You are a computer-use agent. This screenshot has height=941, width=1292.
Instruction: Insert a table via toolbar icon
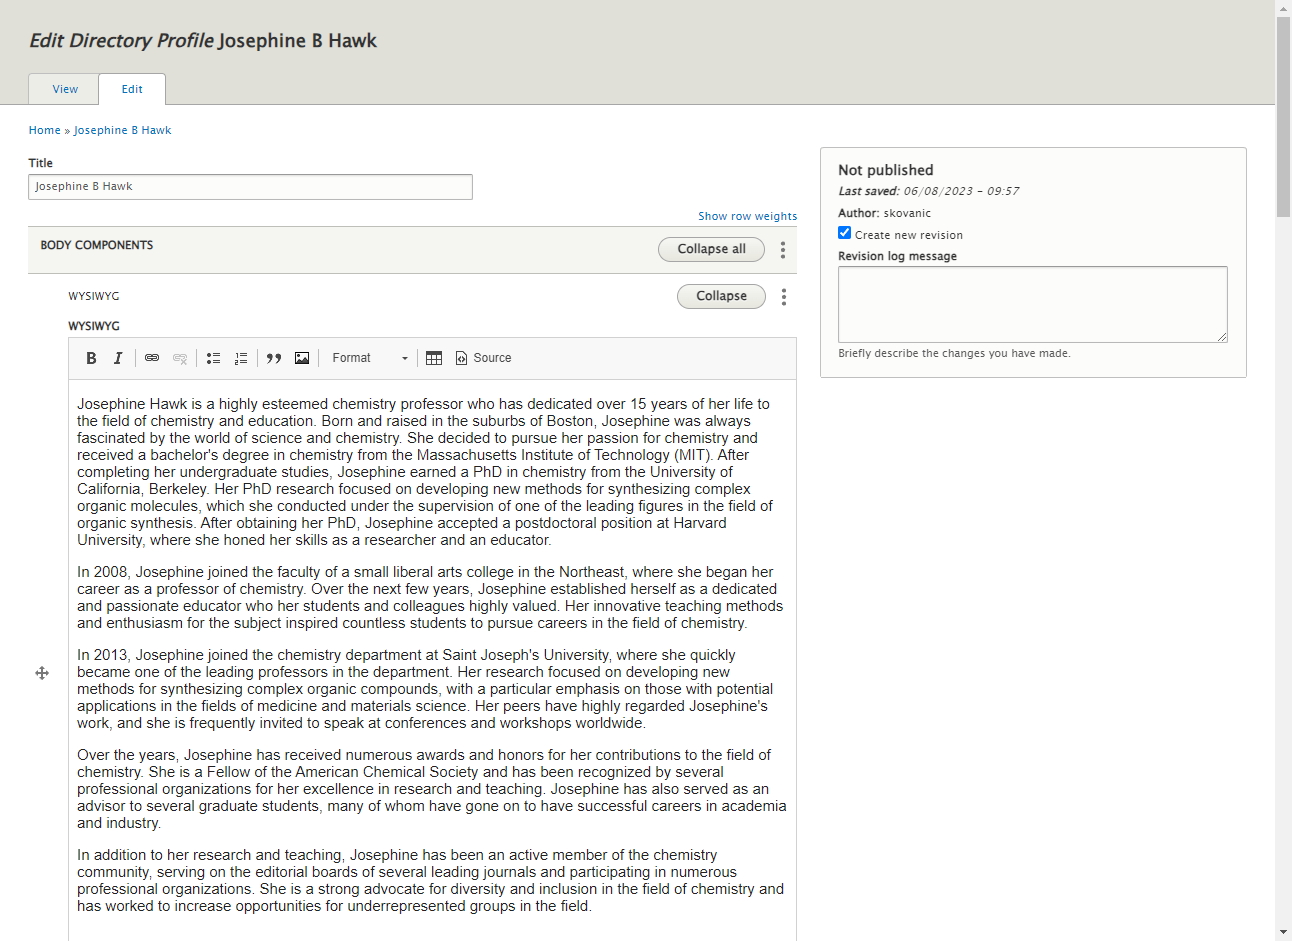[434, 358]
